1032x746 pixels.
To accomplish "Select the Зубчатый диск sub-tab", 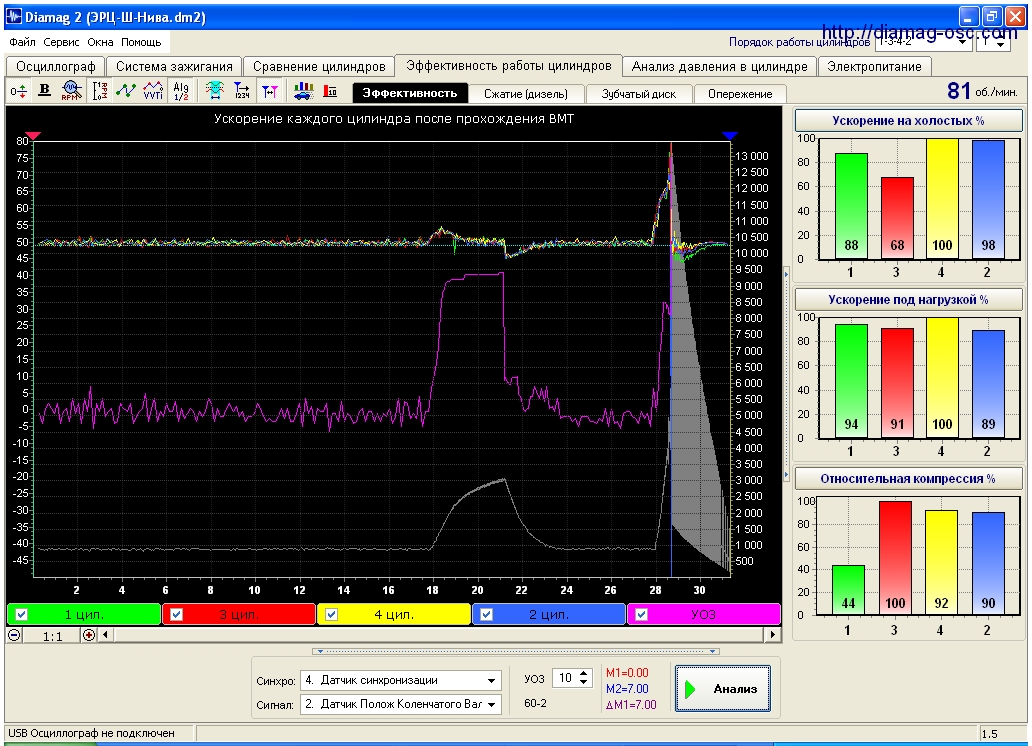I will click(638, 93).
